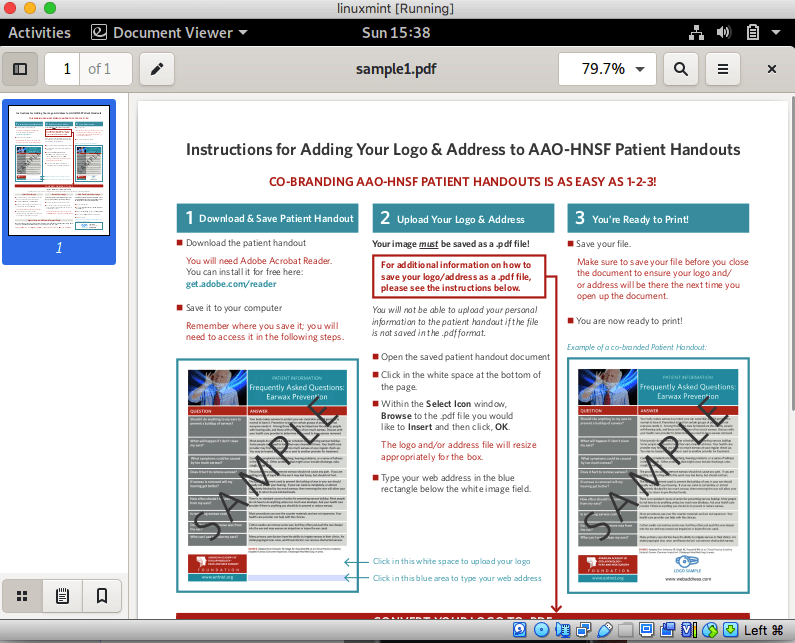Click the VirtualBox CPU virtualization icon
Viewport: 795px width, 643px height.
689,630
